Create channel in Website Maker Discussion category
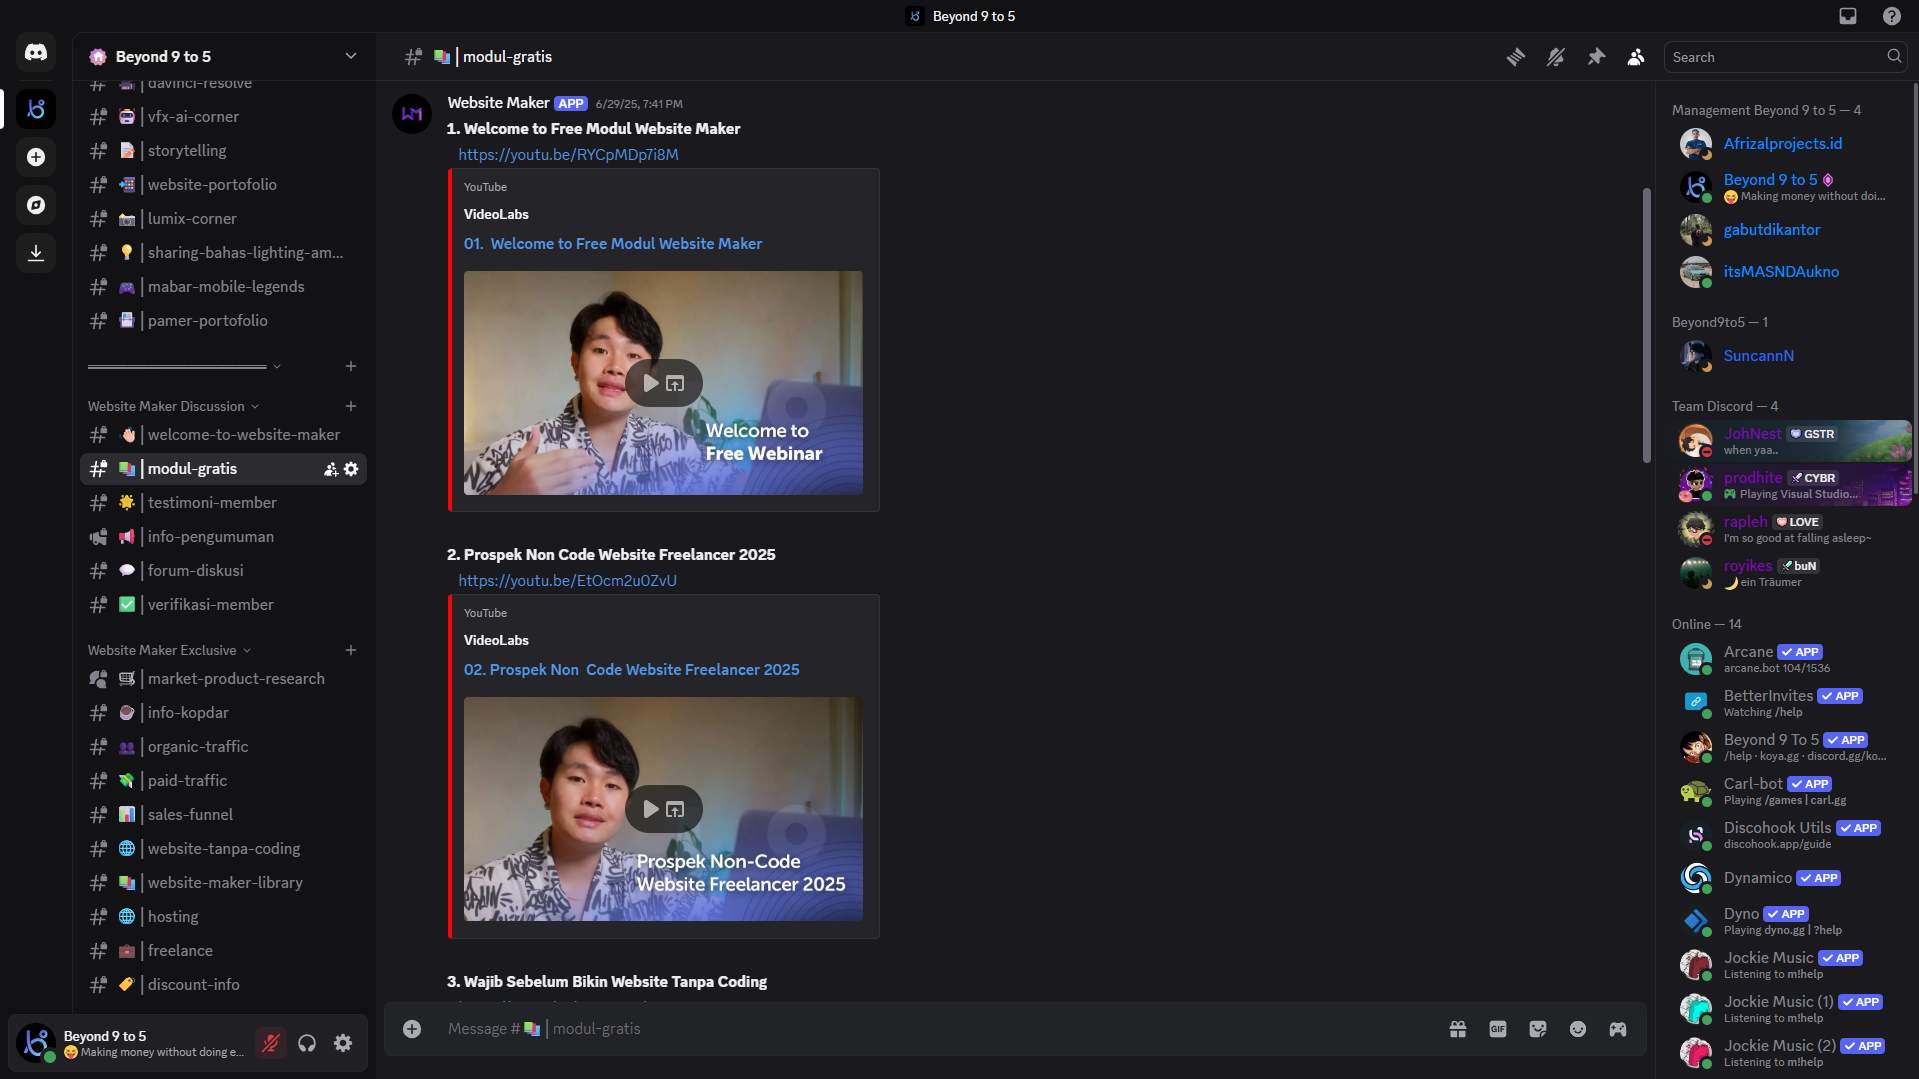The image size is (1919, 1079). point(351,406)
